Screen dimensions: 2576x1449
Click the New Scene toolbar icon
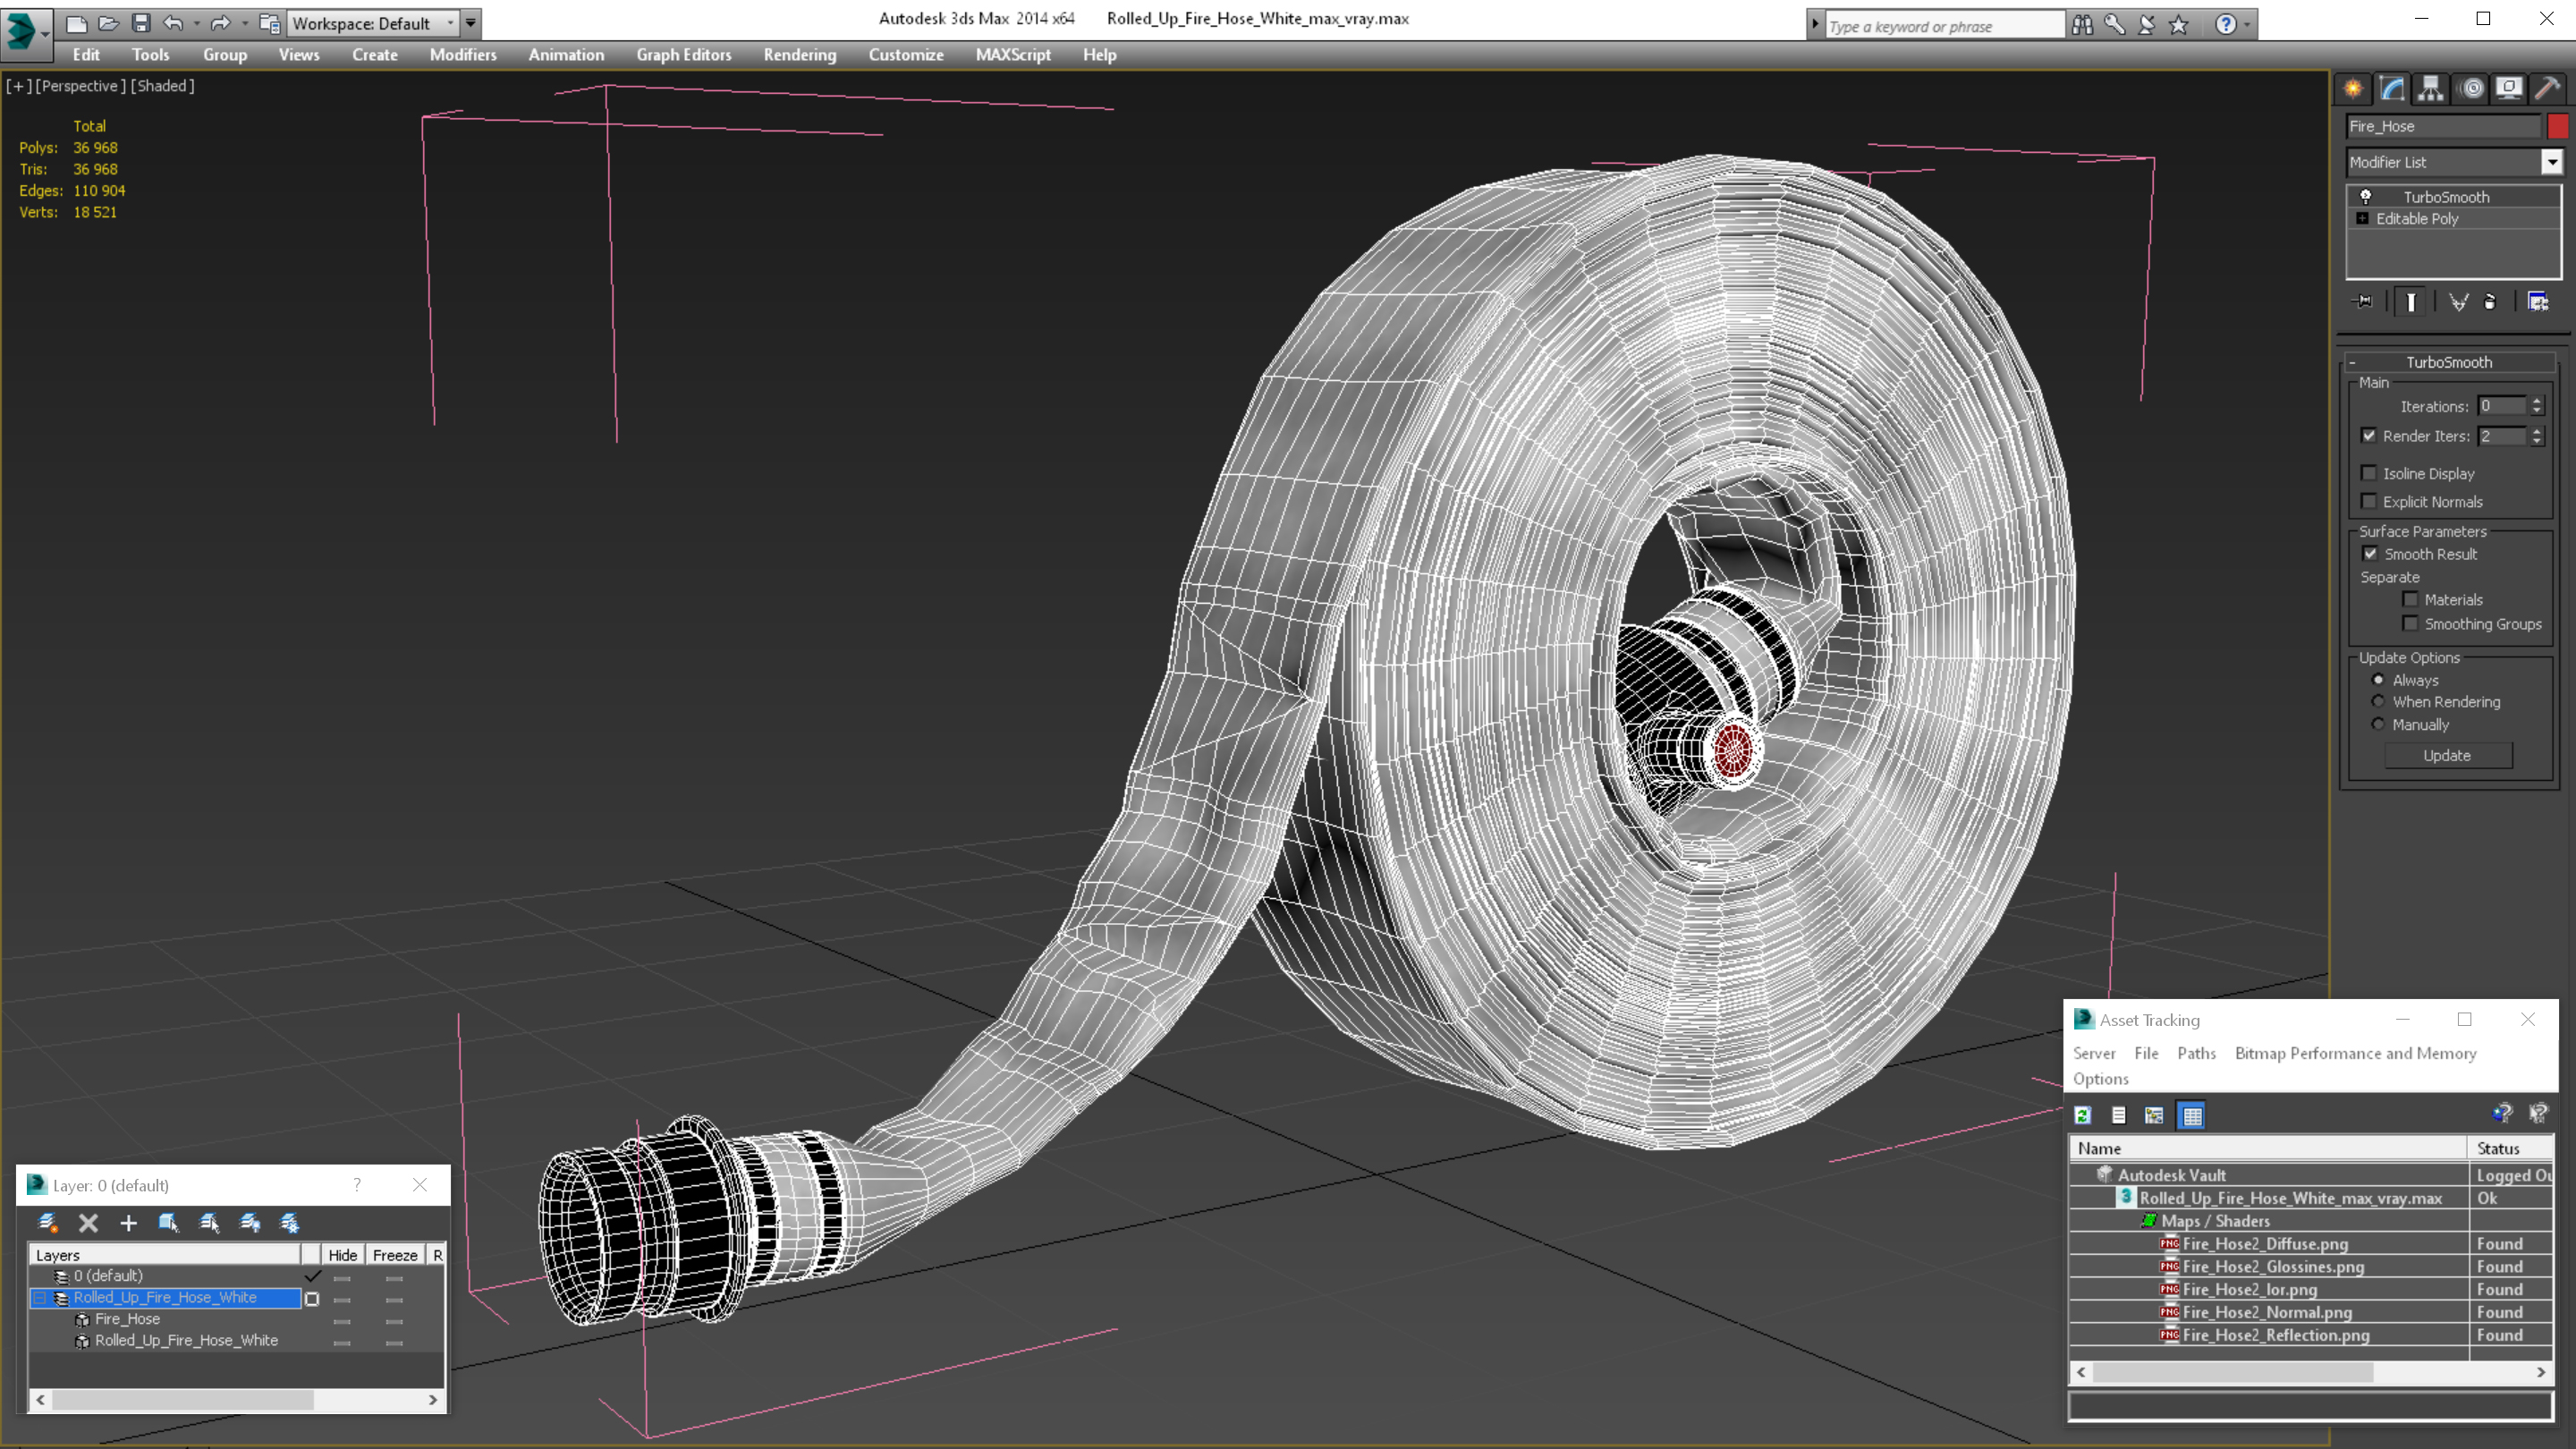pos(76,22)
